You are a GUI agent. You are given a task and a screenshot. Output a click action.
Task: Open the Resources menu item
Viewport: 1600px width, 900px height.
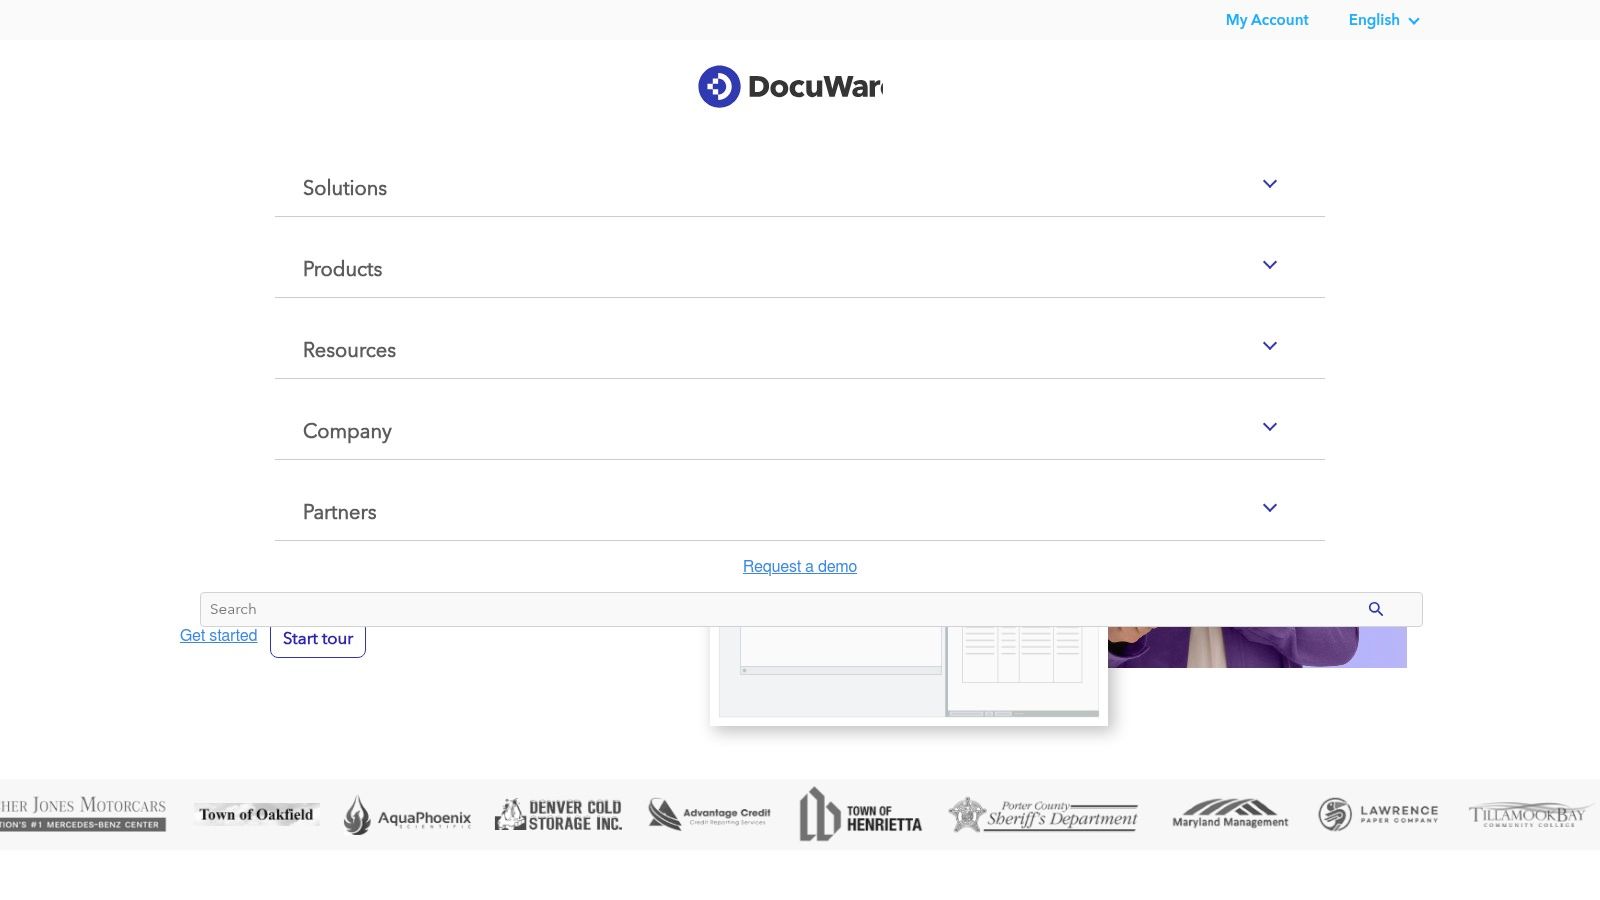(349, 350)
